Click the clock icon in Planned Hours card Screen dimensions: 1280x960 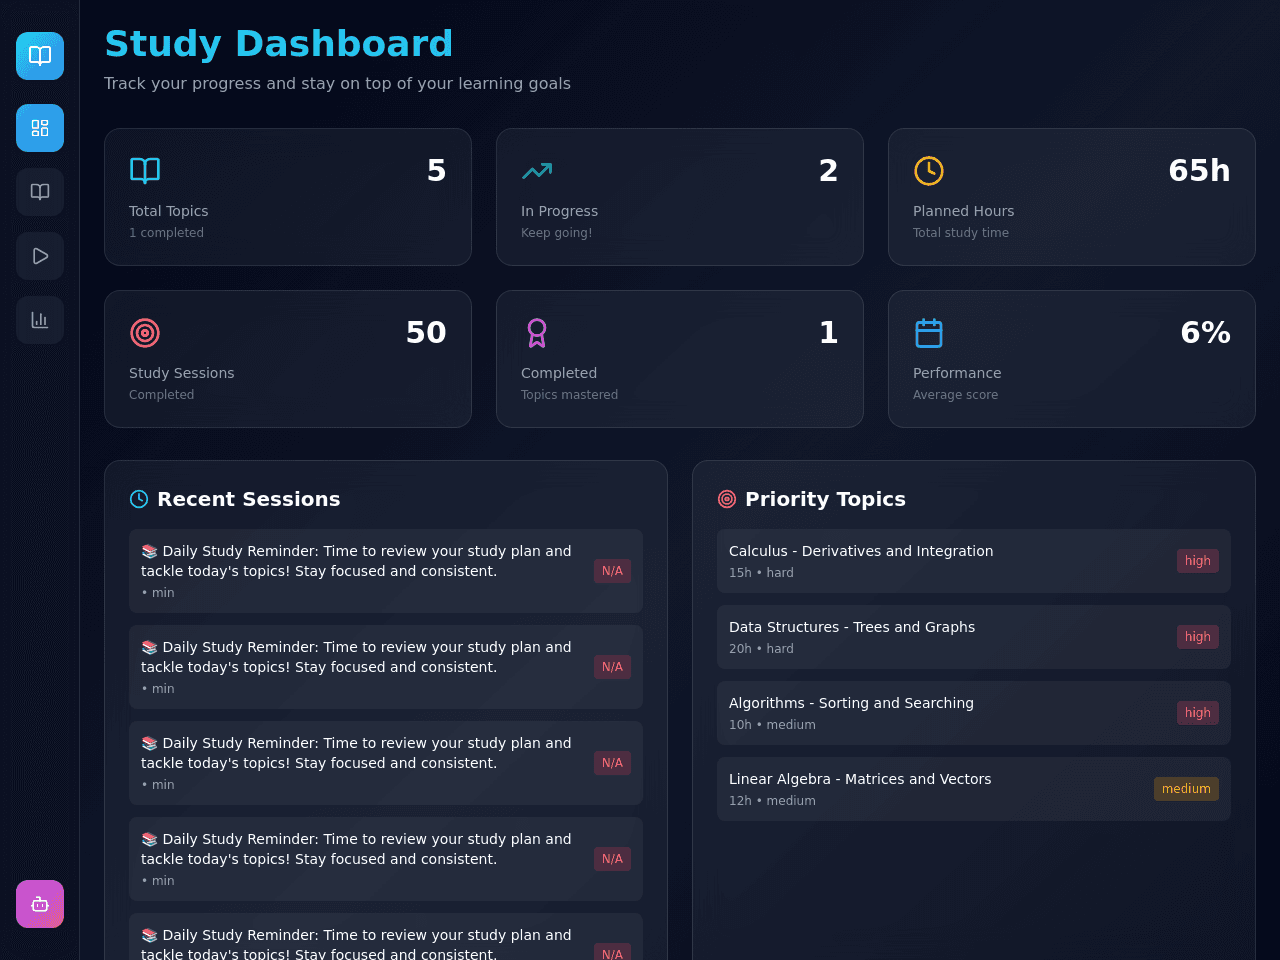(929, 171)
